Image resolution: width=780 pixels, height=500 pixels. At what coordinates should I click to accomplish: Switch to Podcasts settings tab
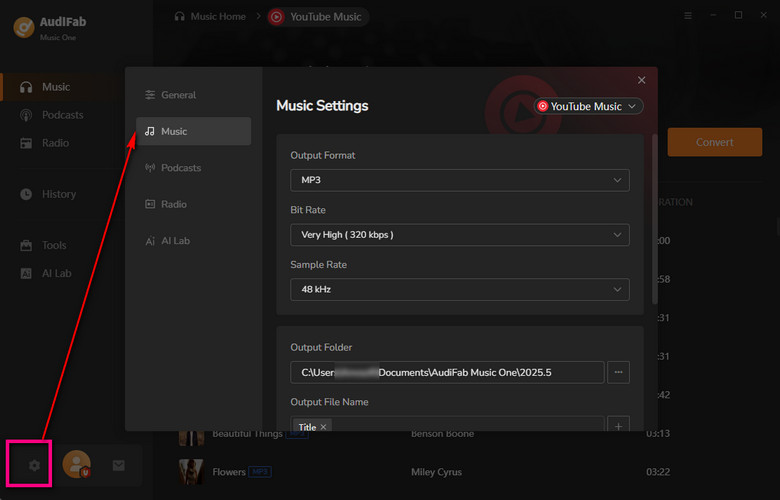[194, 168]
